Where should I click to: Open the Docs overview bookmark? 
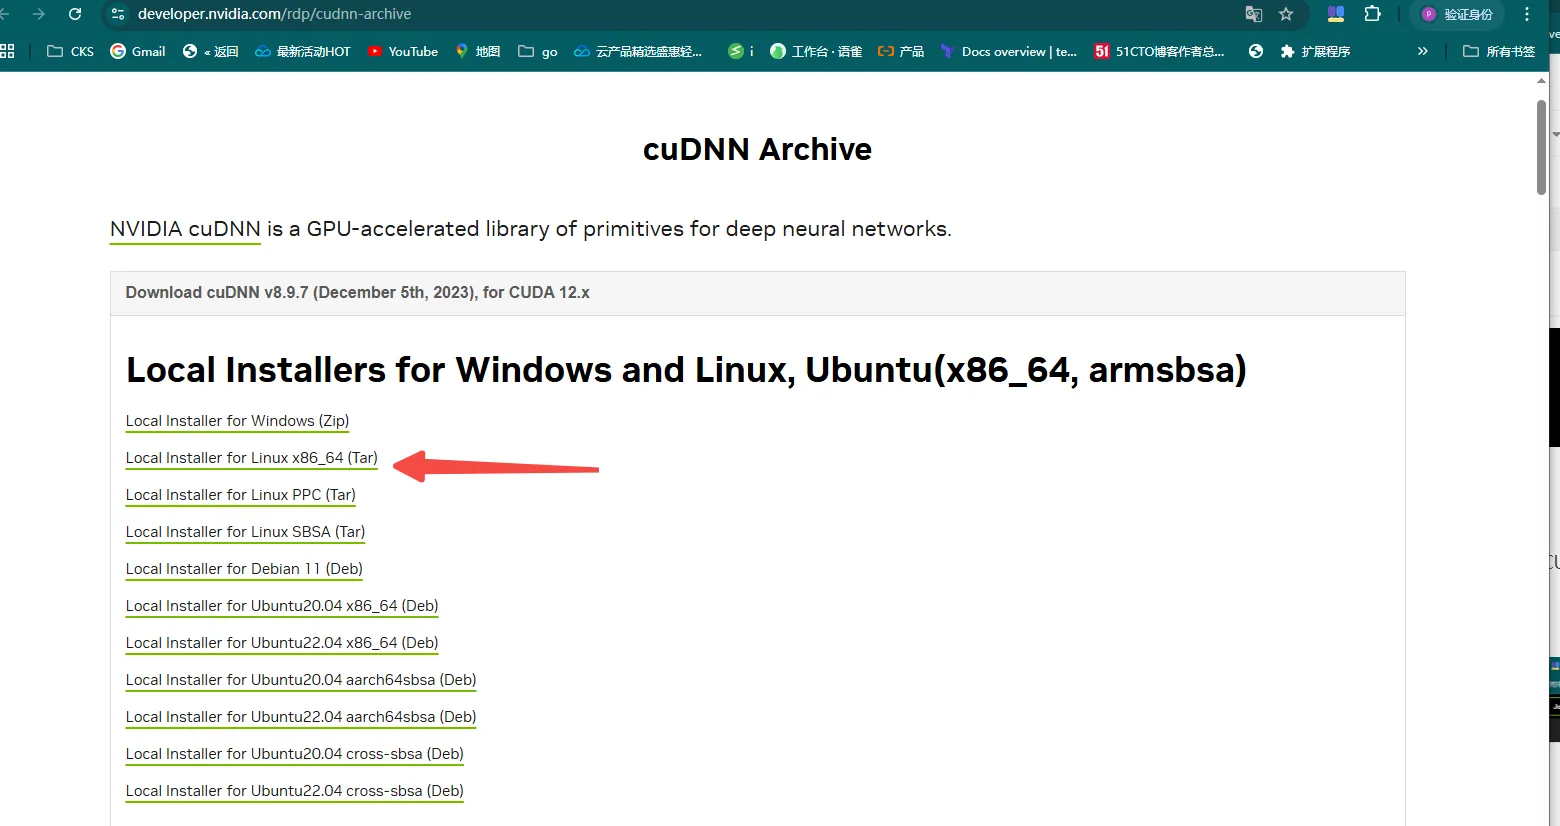(x=1008, y=51)
